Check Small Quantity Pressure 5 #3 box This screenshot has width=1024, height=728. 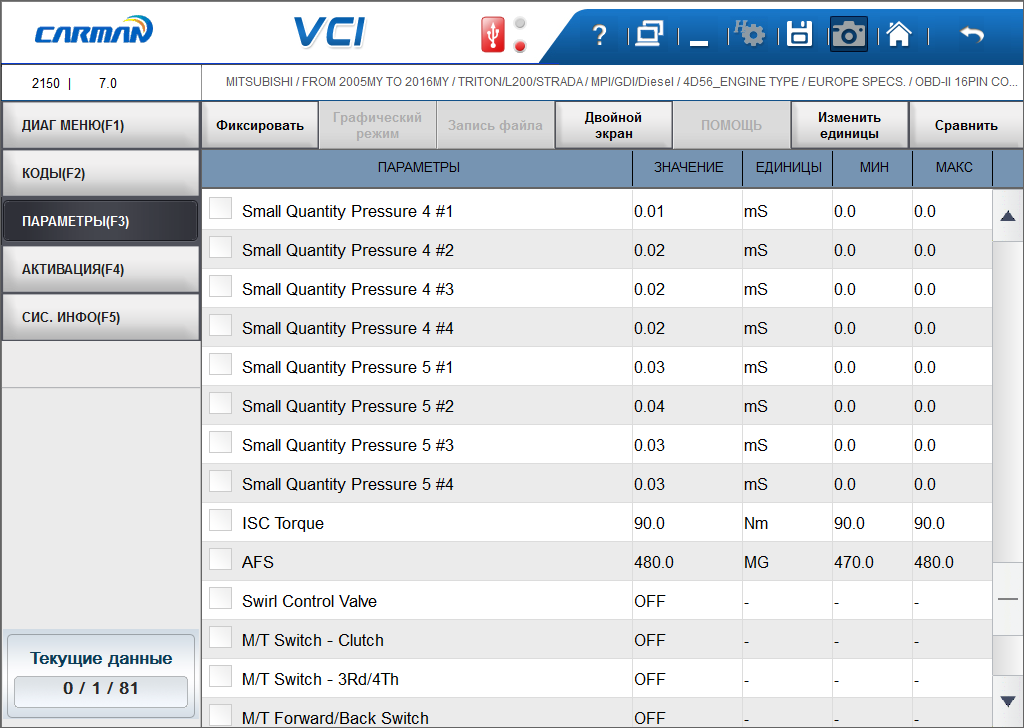pyautogui.click(x=220, y=443)
